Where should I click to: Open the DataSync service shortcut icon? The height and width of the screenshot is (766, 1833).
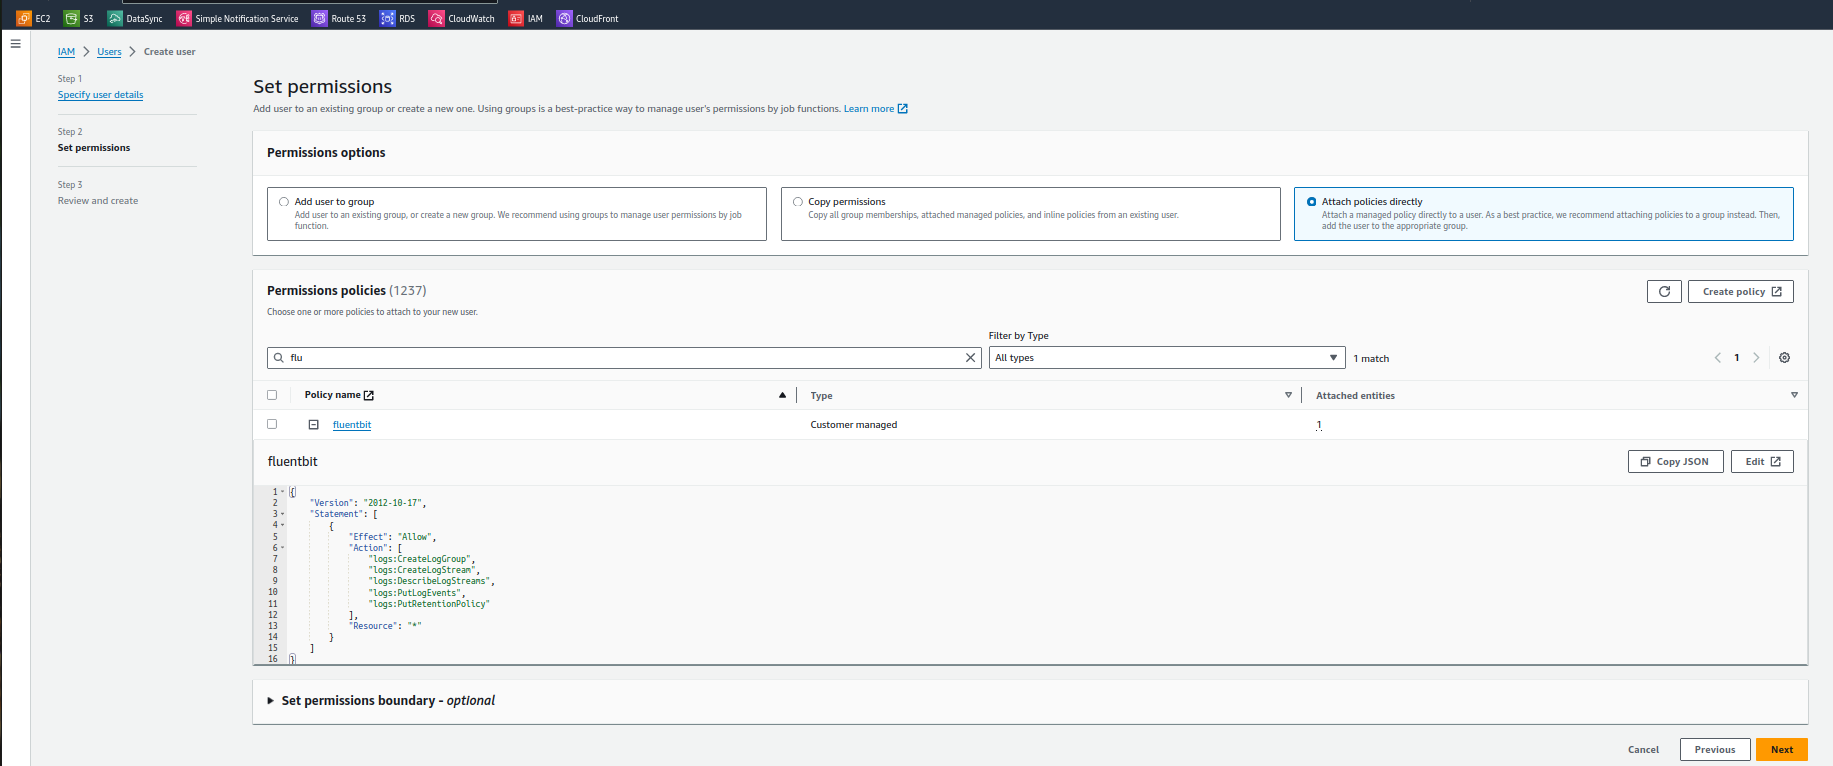(115, 18)
